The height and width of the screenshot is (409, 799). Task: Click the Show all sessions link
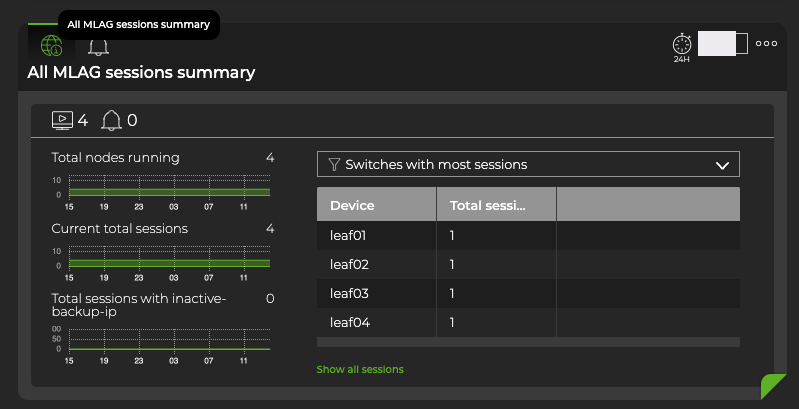click(x=360, y=369)
